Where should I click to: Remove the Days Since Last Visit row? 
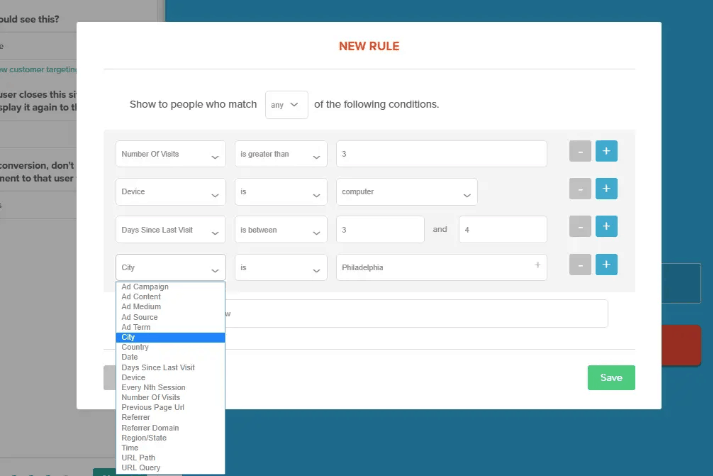pyautogui.click(x=580, y=226)
